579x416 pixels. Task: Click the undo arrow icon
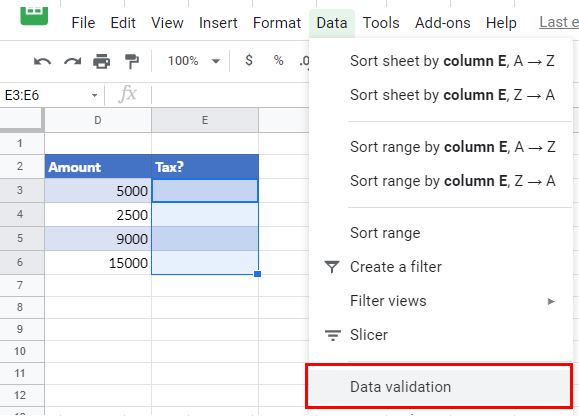pyautogui.click(x=42, y=61)
